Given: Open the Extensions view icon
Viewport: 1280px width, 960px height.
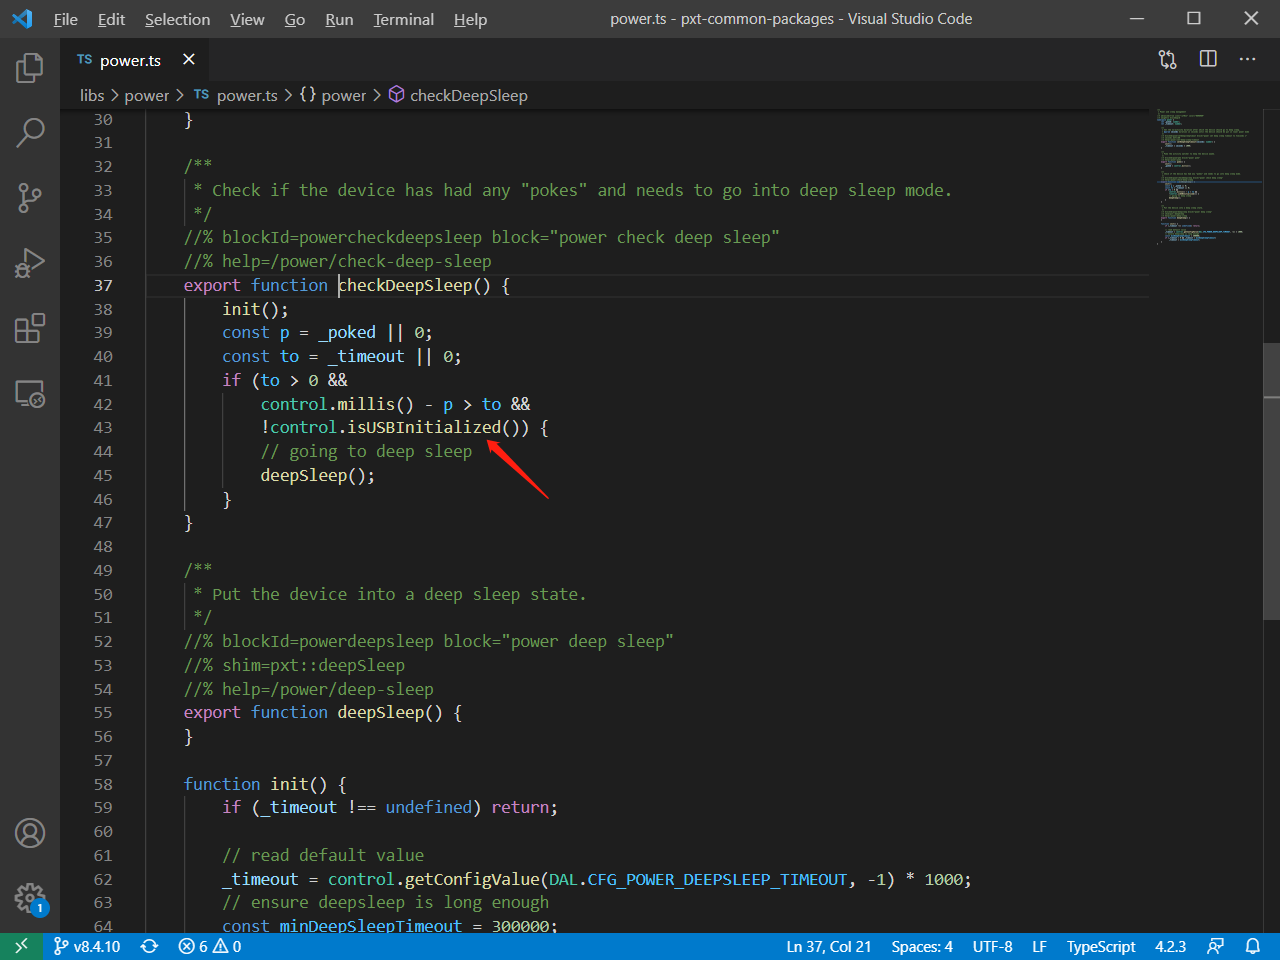Looking at the screenshot, I should (29, 327).
